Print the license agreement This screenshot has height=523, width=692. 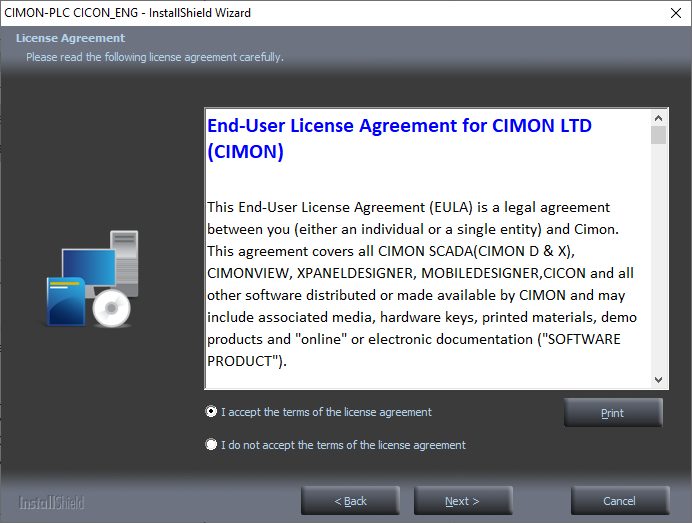coord(613,413)
